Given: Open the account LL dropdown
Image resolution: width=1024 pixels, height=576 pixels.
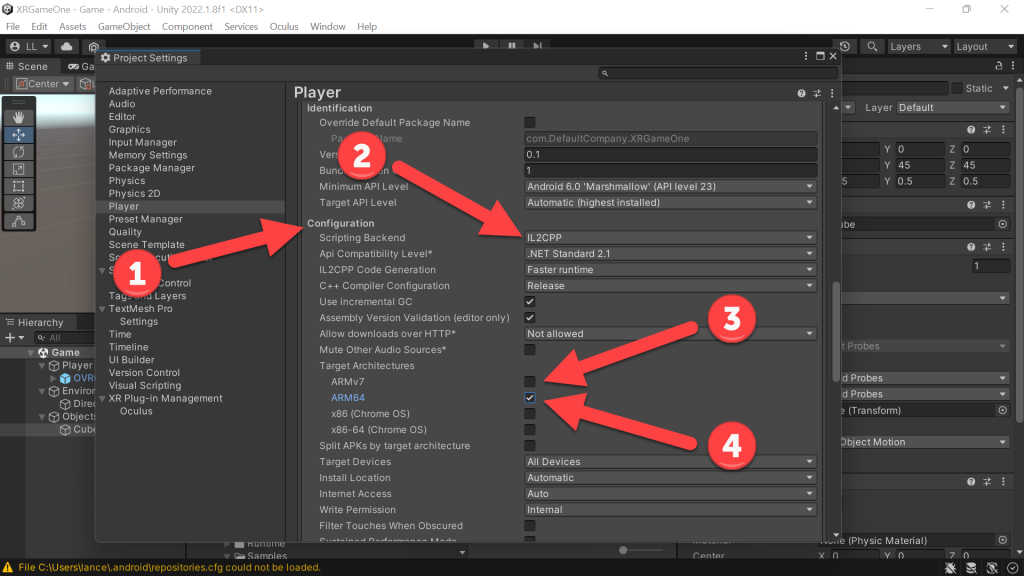Looking at the screenshot, I should tap(29, 46).
